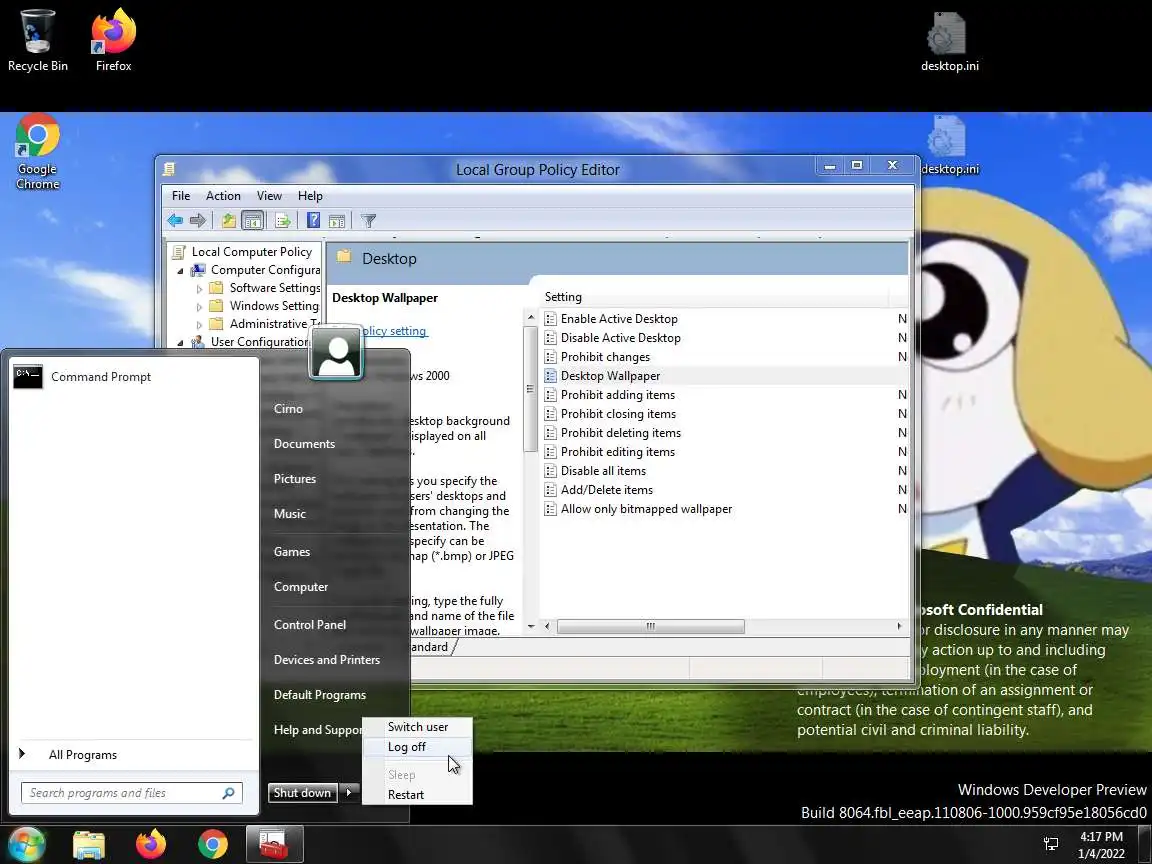Open the View menu
The width and height of the screenshot is (1152, 864).
(x=269, y=195)
